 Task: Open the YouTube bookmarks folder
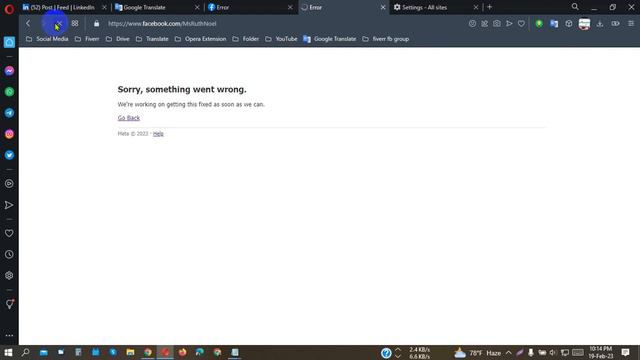(x=281, y=39)
